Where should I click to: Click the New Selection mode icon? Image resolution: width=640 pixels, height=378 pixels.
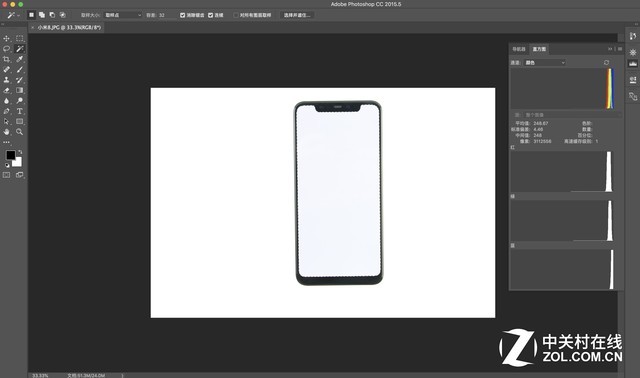tap(31, 15)
